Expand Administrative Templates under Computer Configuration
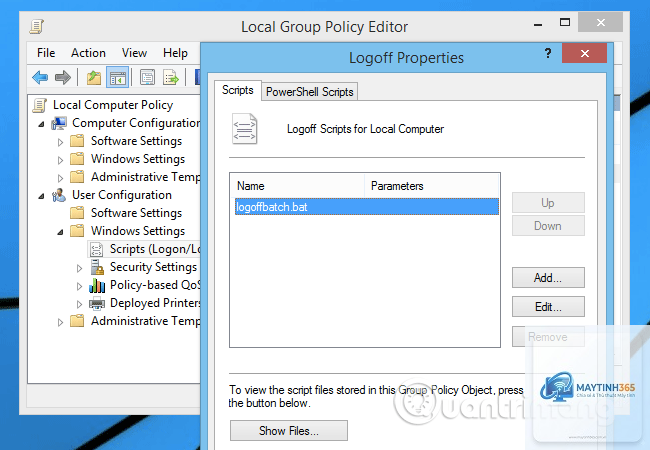Screen dimensions: 650x450 point(61,178)
